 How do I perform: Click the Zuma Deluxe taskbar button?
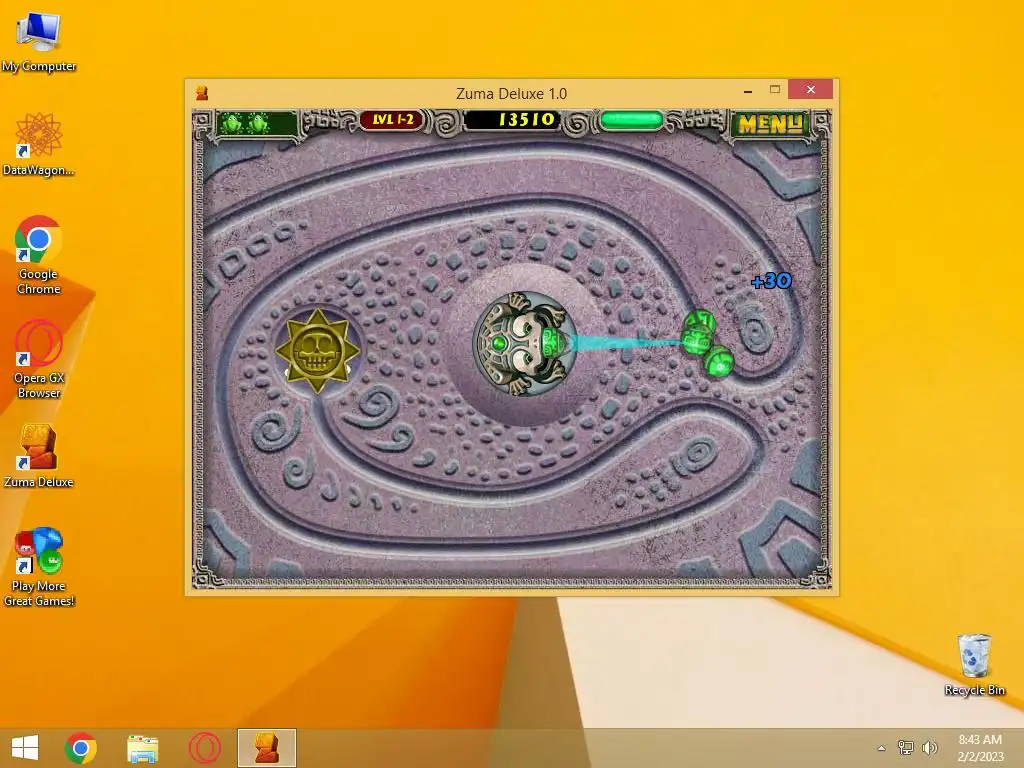pos(267,748)
